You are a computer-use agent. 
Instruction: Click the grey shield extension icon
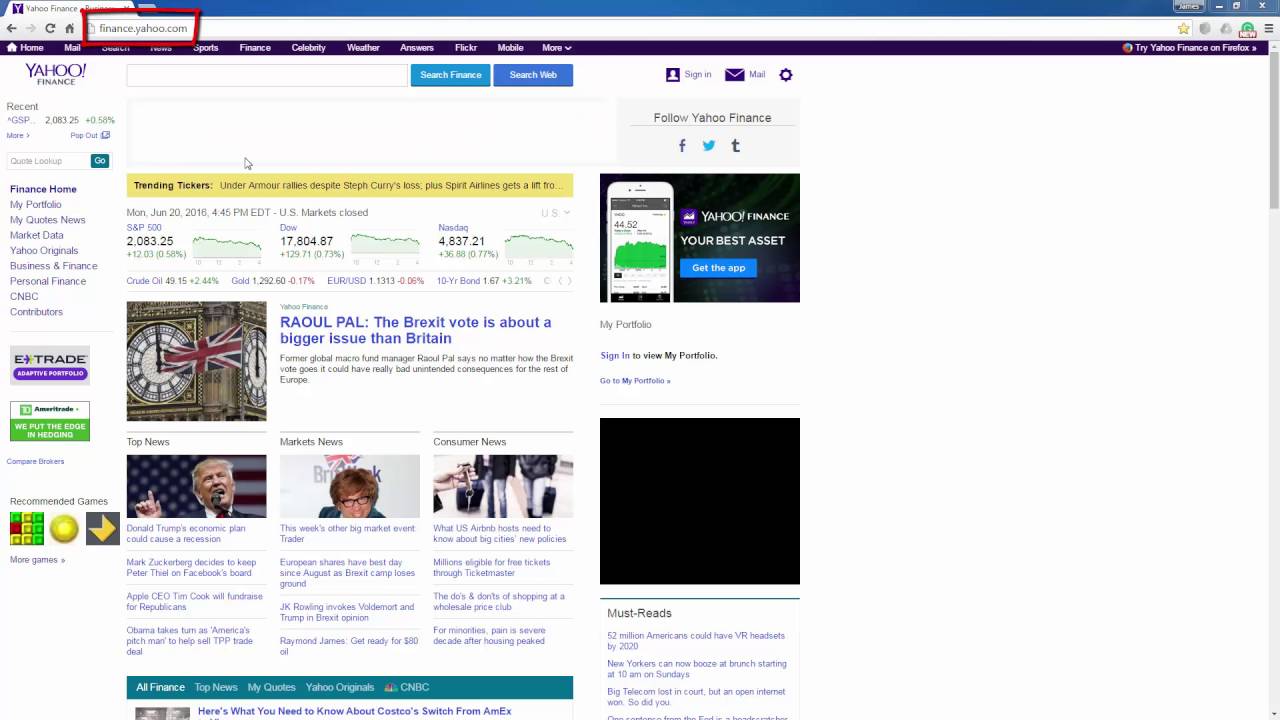click(1205, 29)
